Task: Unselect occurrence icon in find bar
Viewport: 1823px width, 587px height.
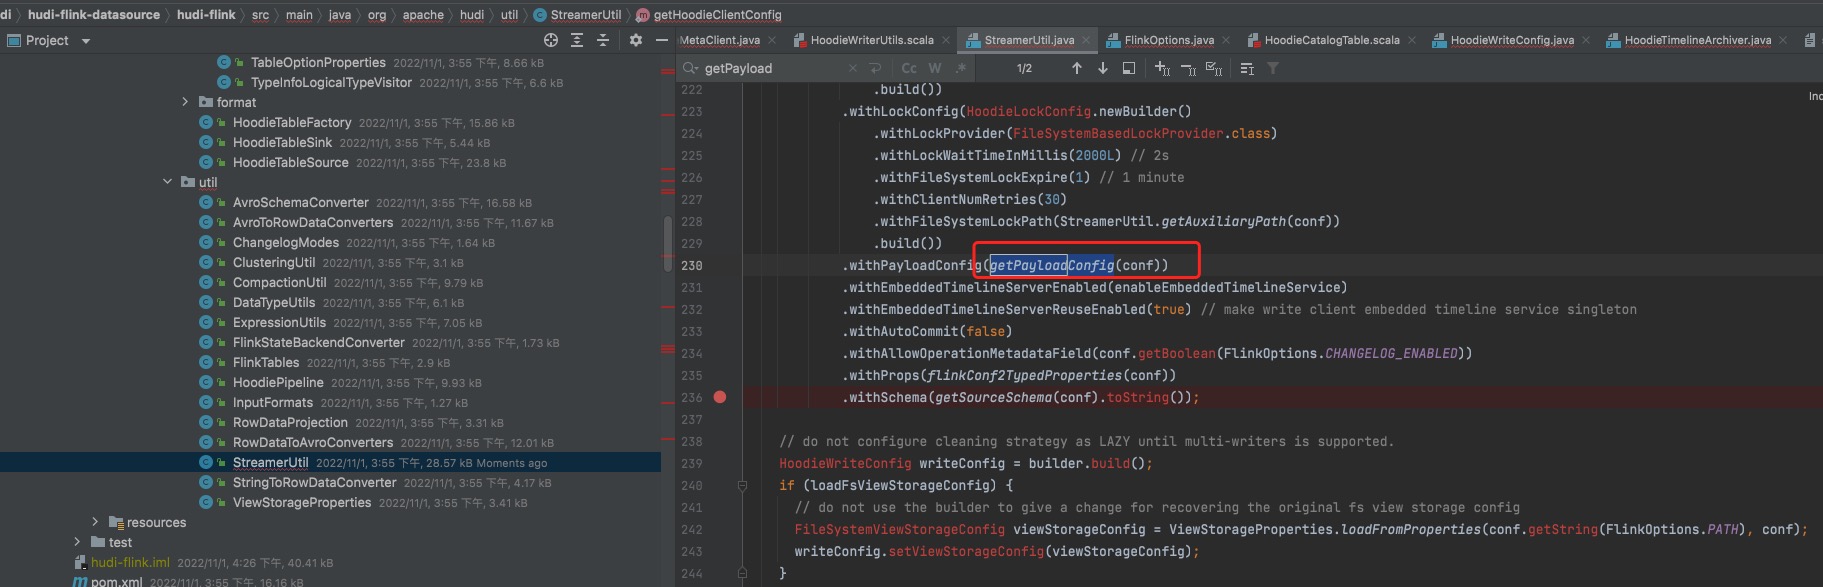Action: click(1188, 68)
